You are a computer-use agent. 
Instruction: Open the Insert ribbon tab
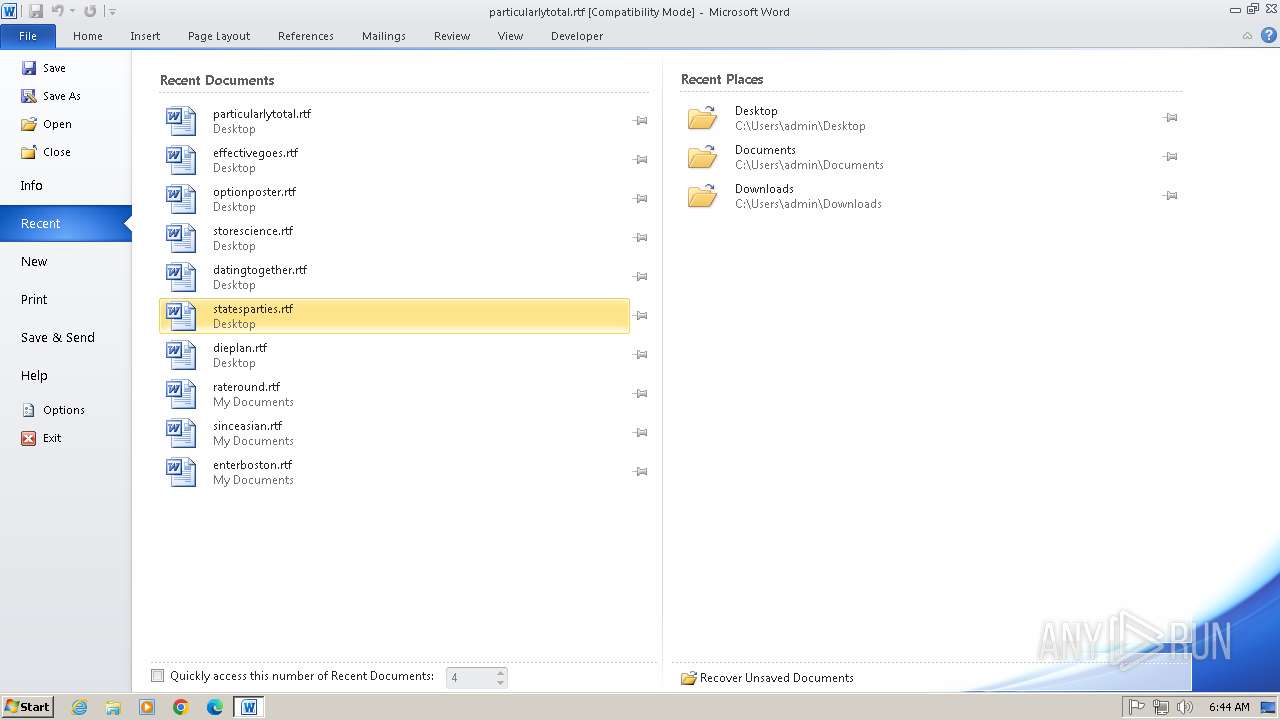pyautogui.click(x=145, y=36)
